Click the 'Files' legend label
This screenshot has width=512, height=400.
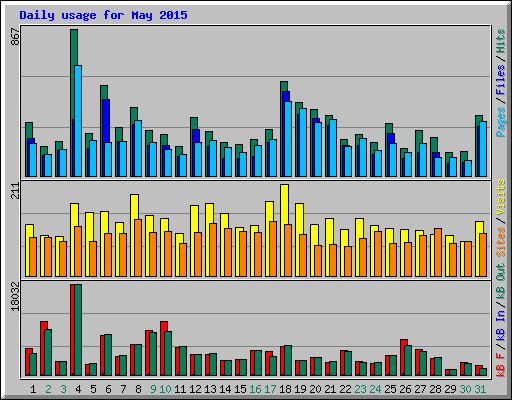[x=501, y=80]
